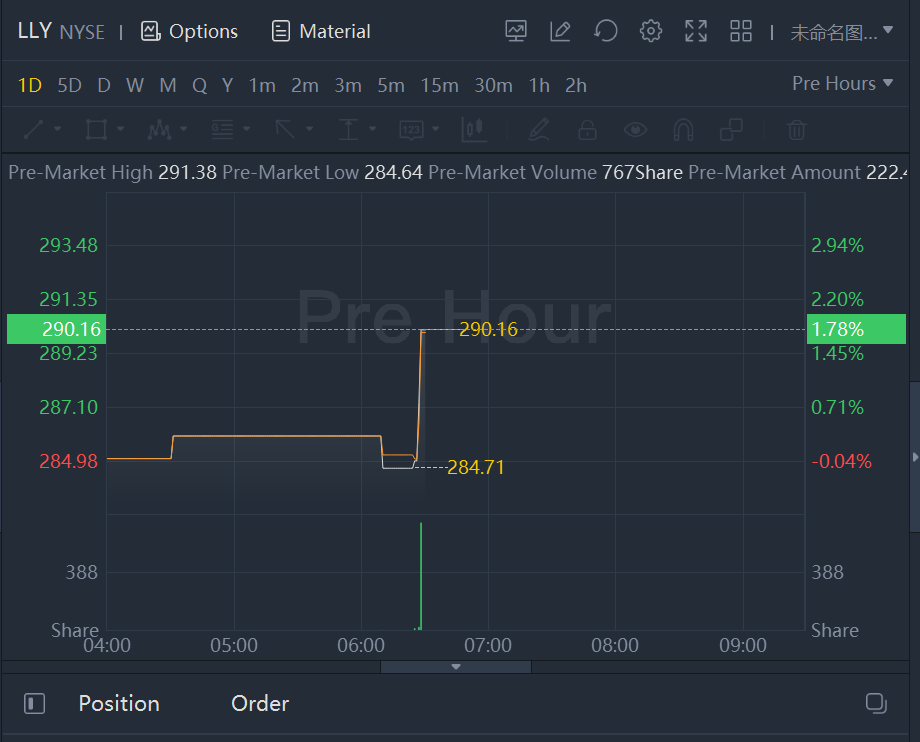Open the 未命名图 chart template dropdown
This screenshot has width=920, height=742.
(842, 32)
